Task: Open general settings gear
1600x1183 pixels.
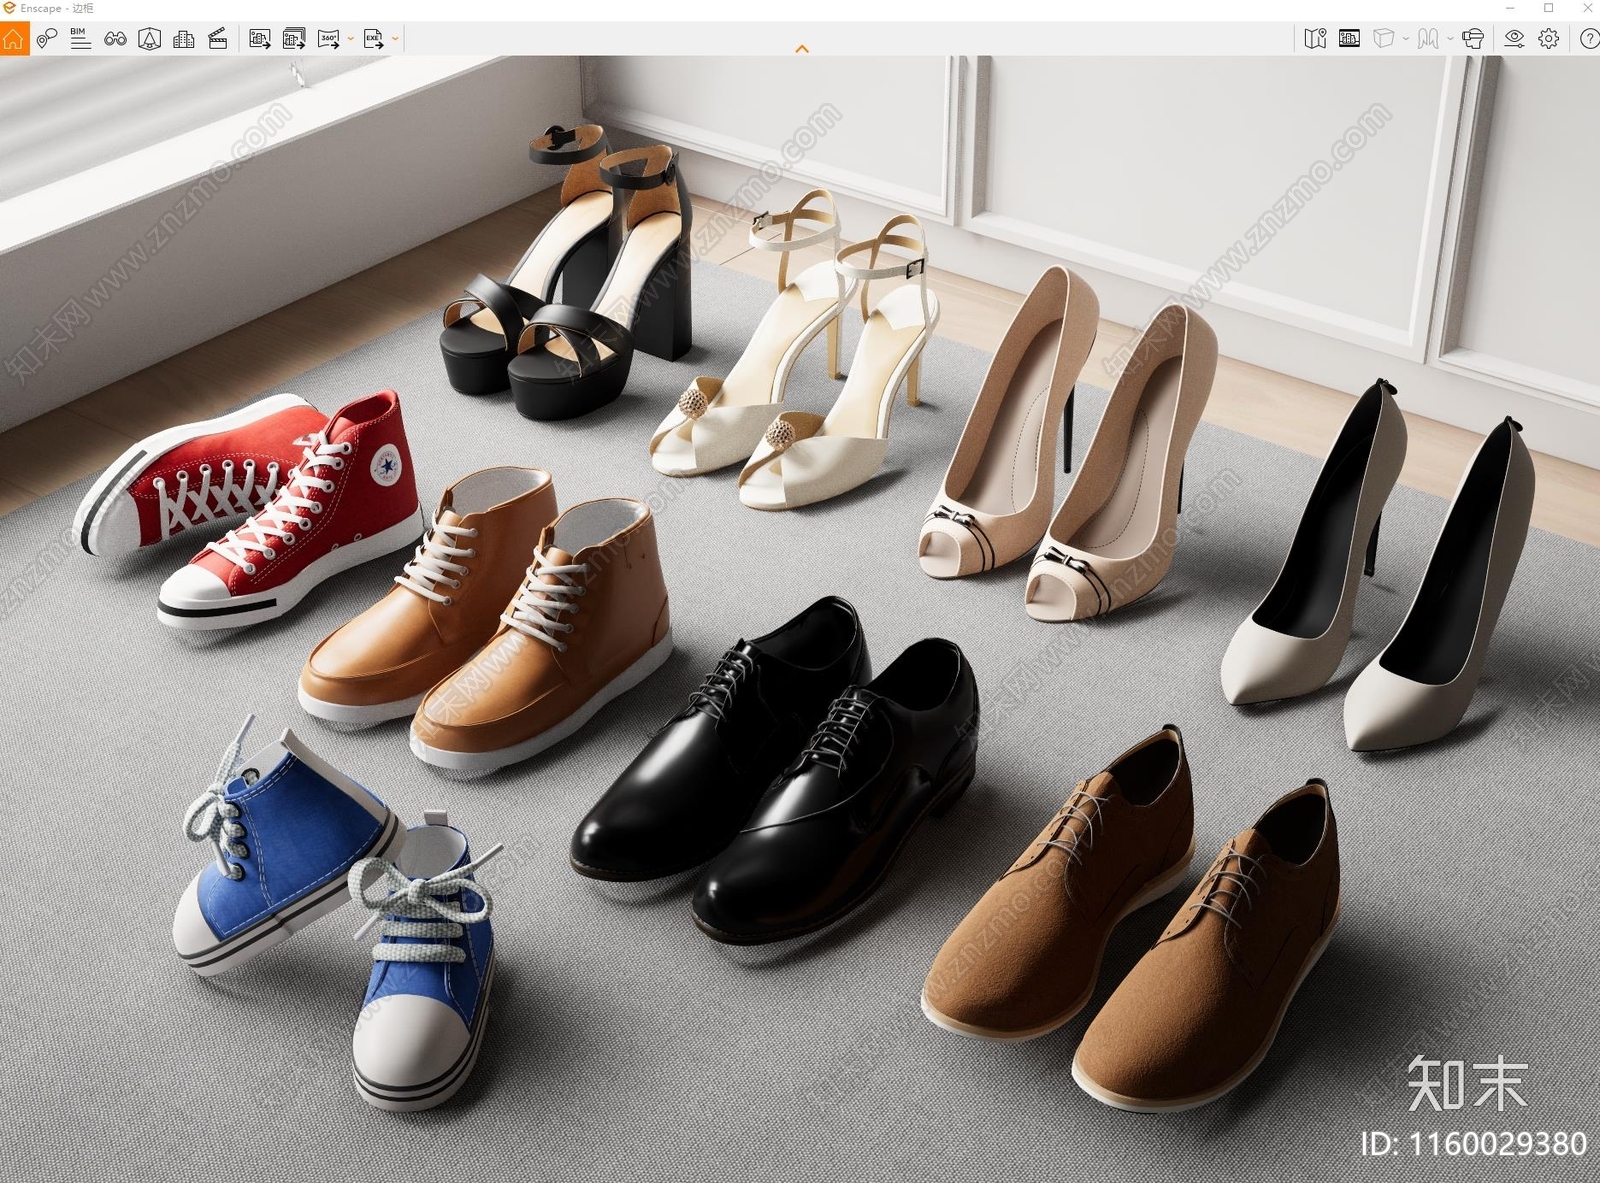Action: point(1549,39)
